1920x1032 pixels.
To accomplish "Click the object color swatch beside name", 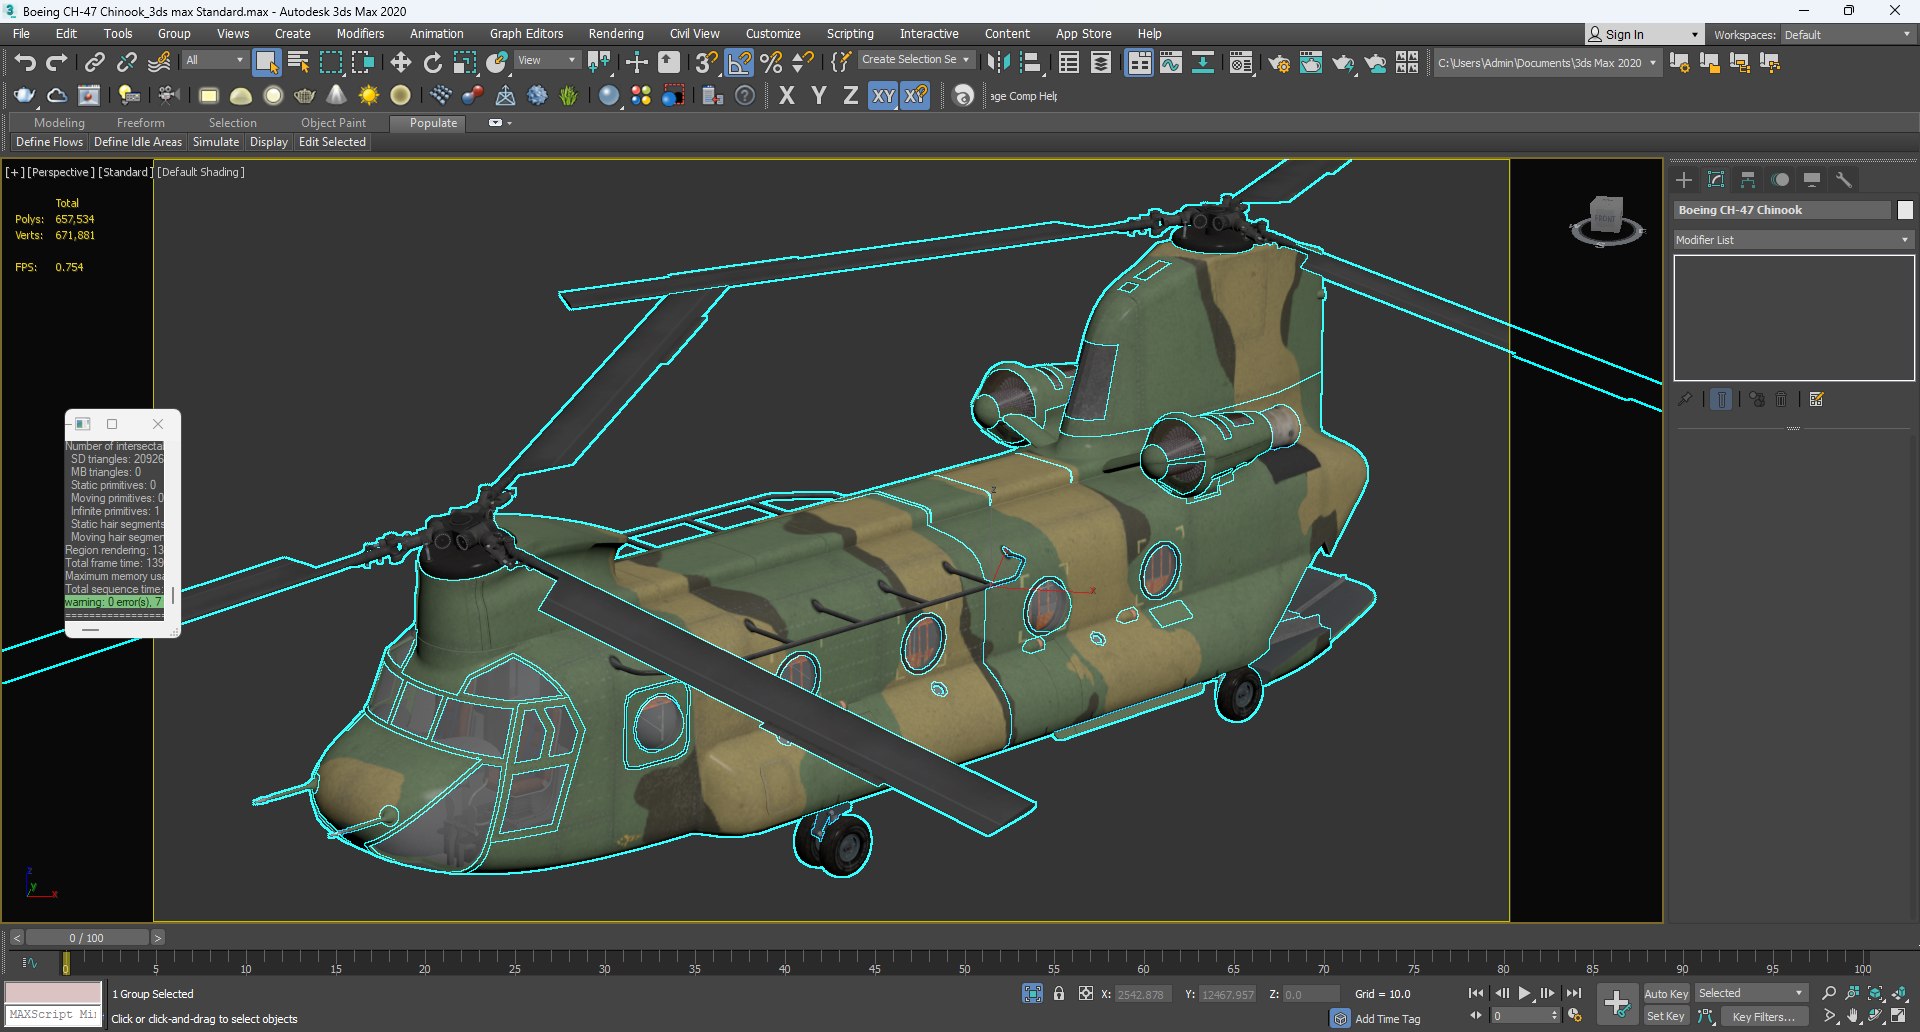I will pyautogui.click(x=1905, y=210).
